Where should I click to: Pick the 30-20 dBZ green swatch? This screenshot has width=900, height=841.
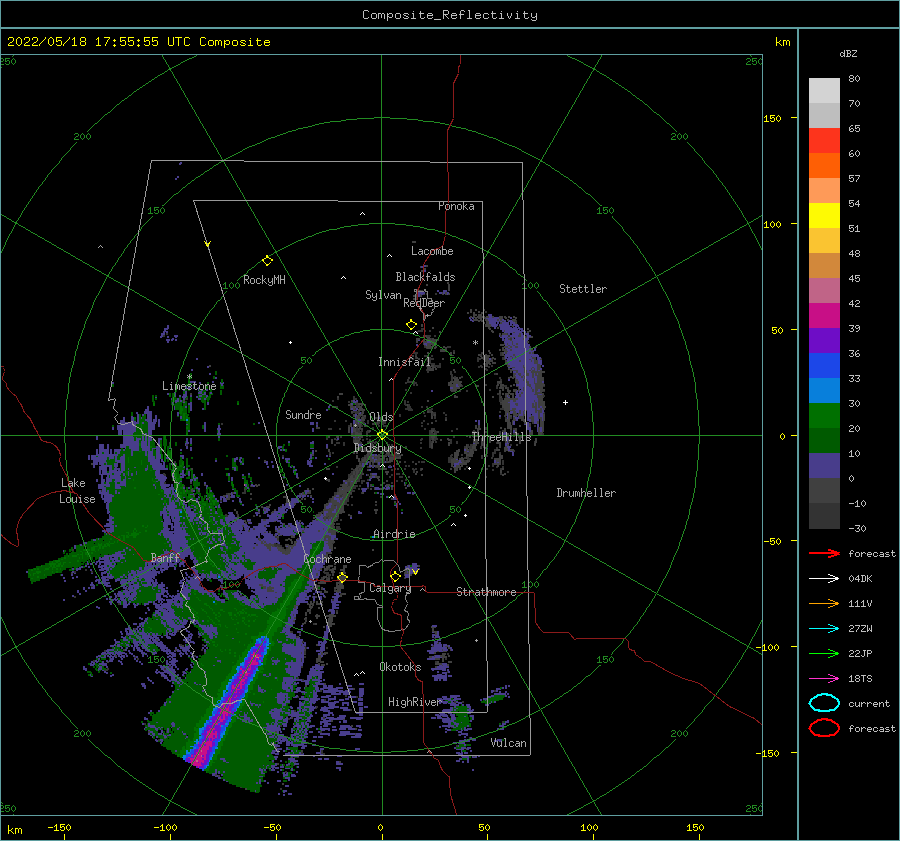824,416
